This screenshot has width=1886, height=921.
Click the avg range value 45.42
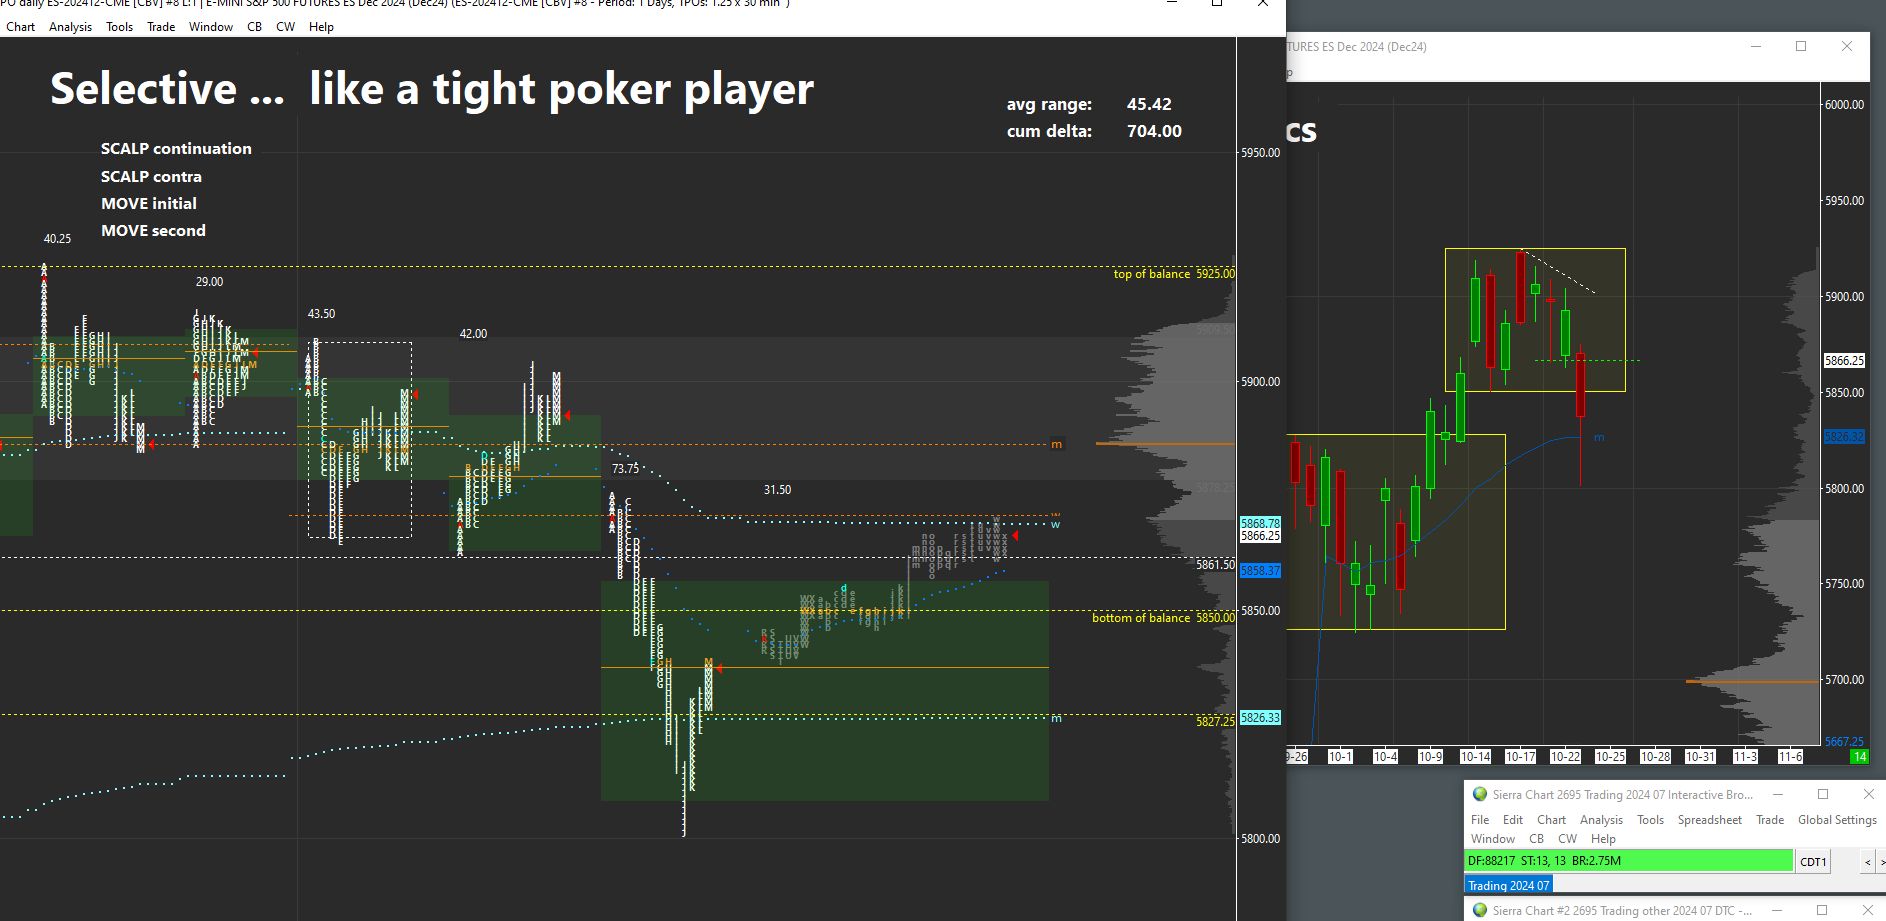1149,104
